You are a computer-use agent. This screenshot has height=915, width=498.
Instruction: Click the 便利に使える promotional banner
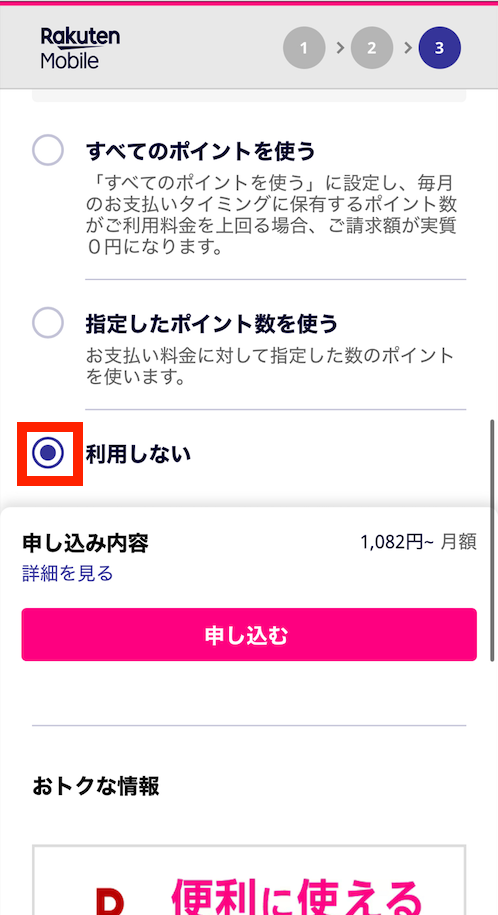coord(249,880)
